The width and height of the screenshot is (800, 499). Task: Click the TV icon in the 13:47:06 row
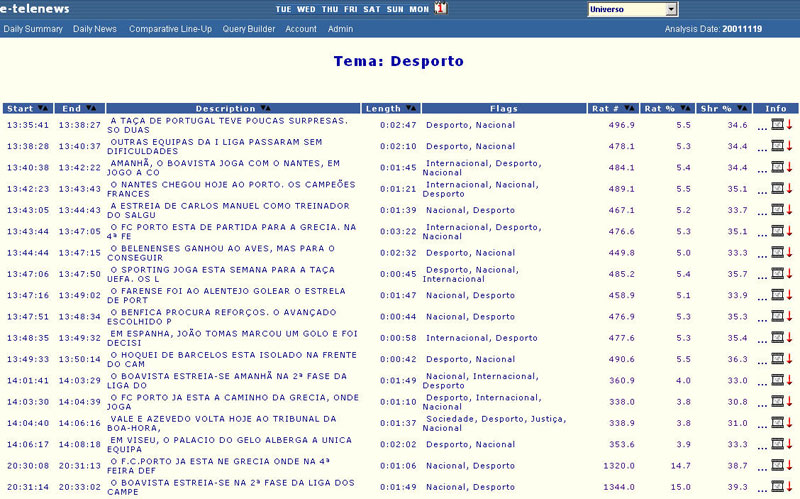click(x=777, y=273)
